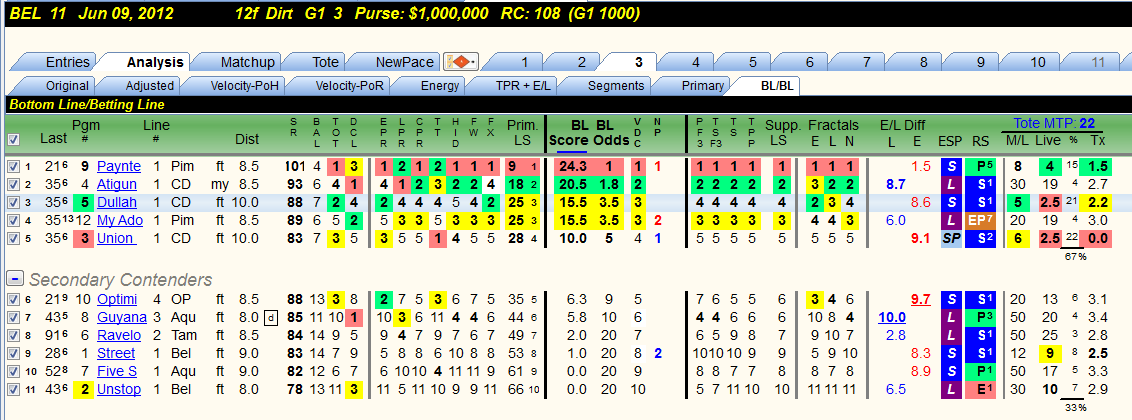
Task: Uncheck the checkbox for row 6 Optimi
Action: (12, 299)
